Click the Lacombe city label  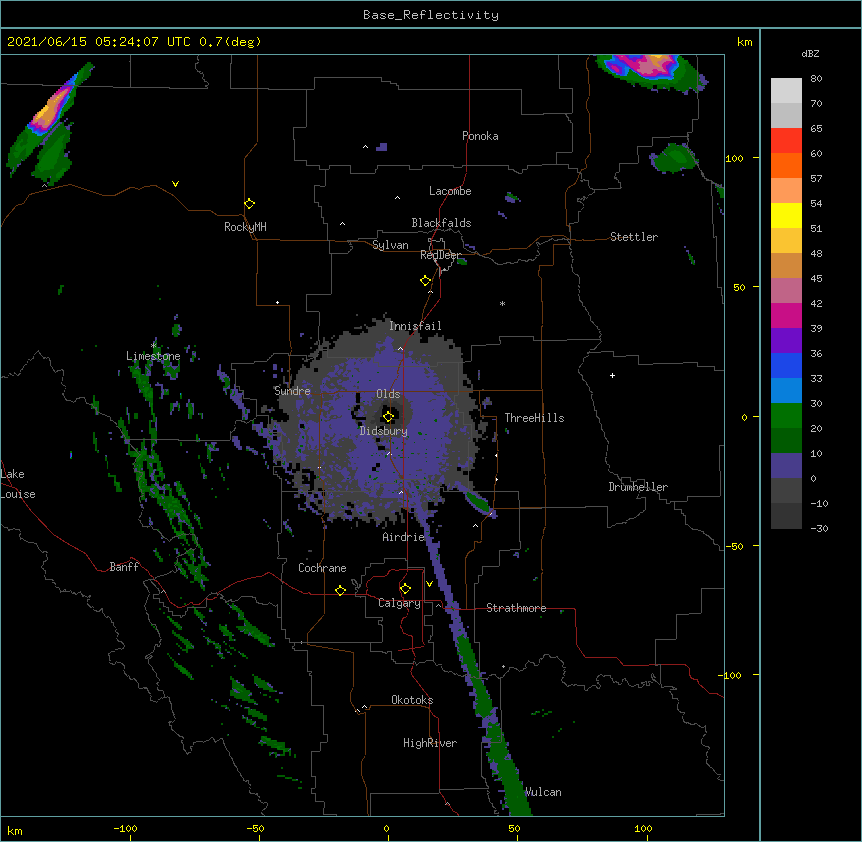click(x=450, y=191)
